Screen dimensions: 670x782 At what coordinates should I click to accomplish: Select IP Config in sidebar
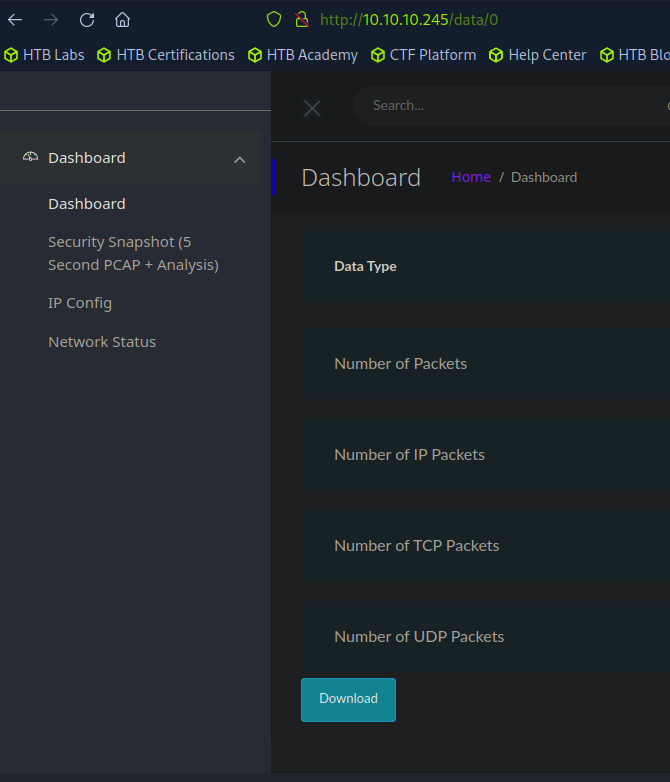click(80, 303)
